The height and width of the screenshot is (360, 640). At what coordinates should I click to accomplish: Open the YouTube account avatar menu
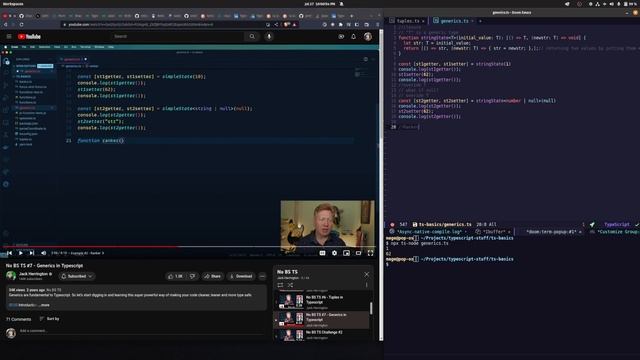[368, 36]
